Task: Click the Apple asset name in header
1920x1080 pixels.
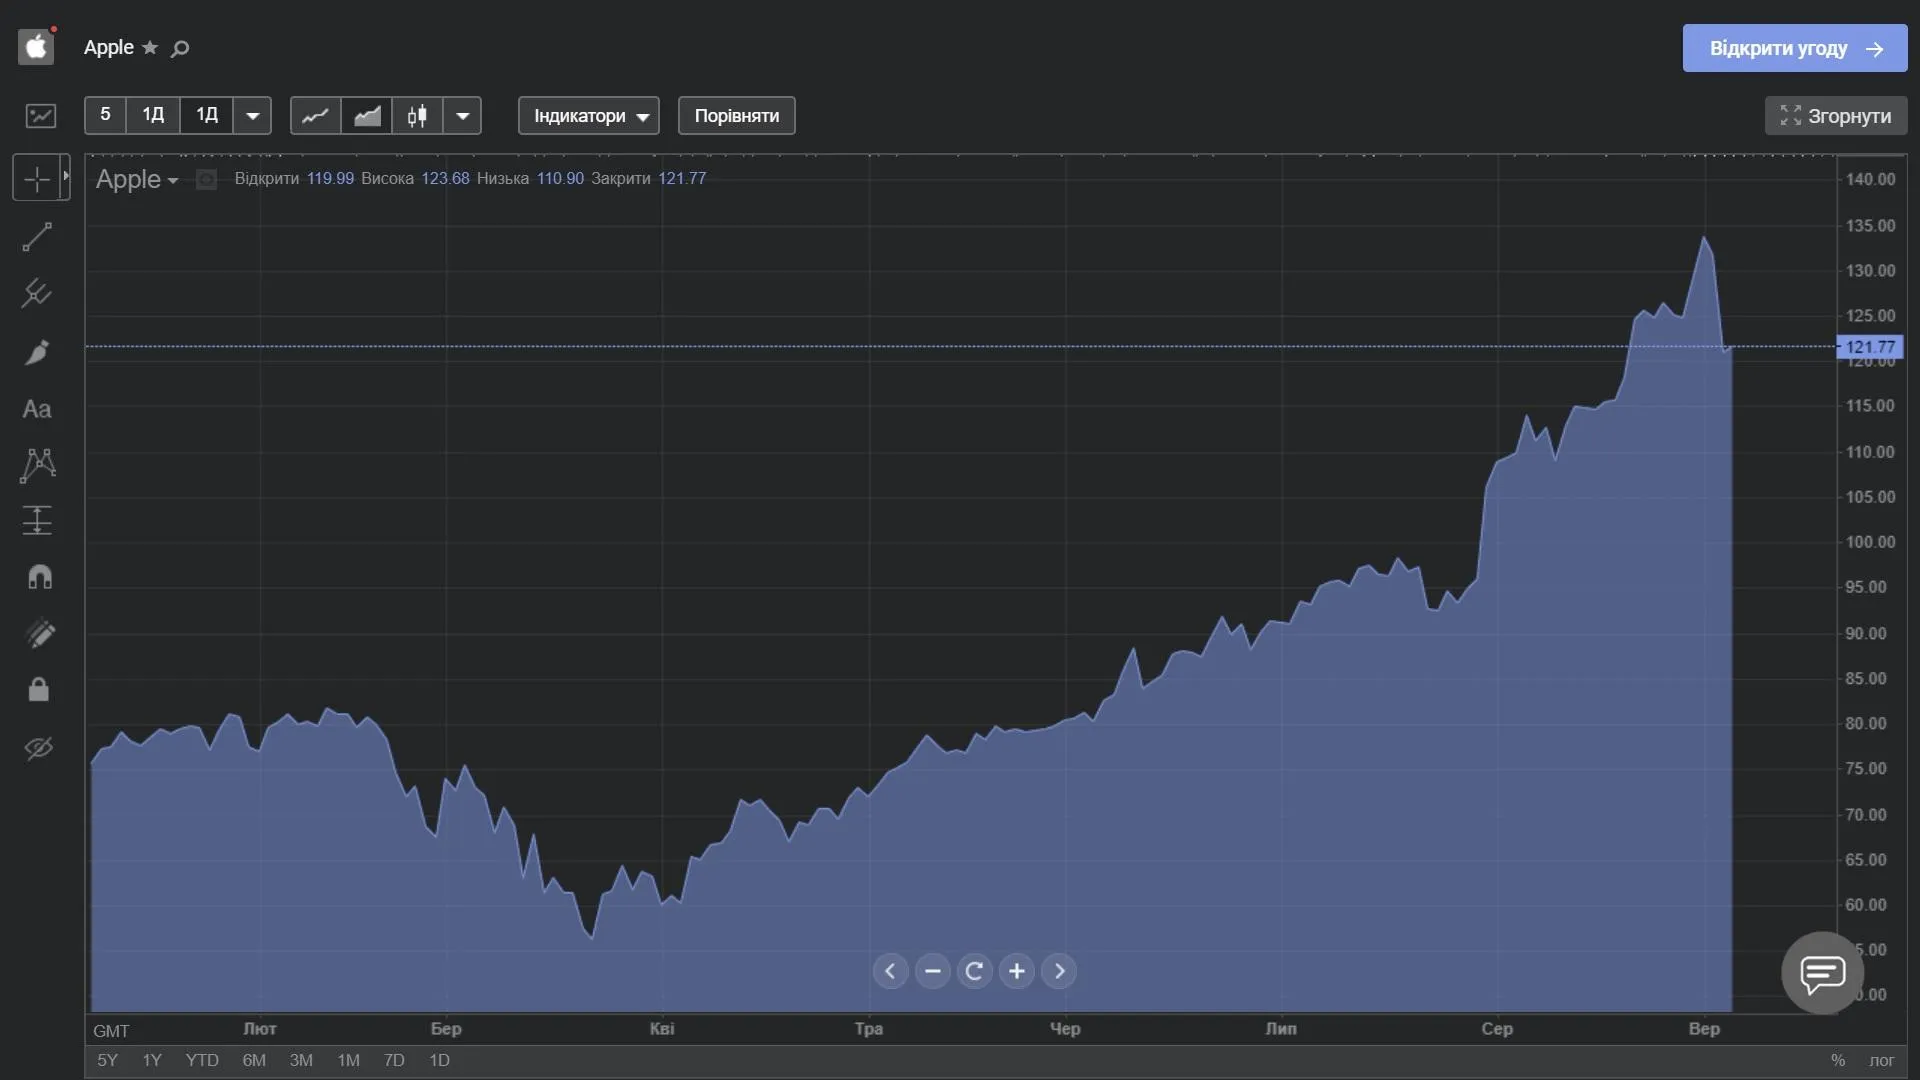Action: point(108,47)
